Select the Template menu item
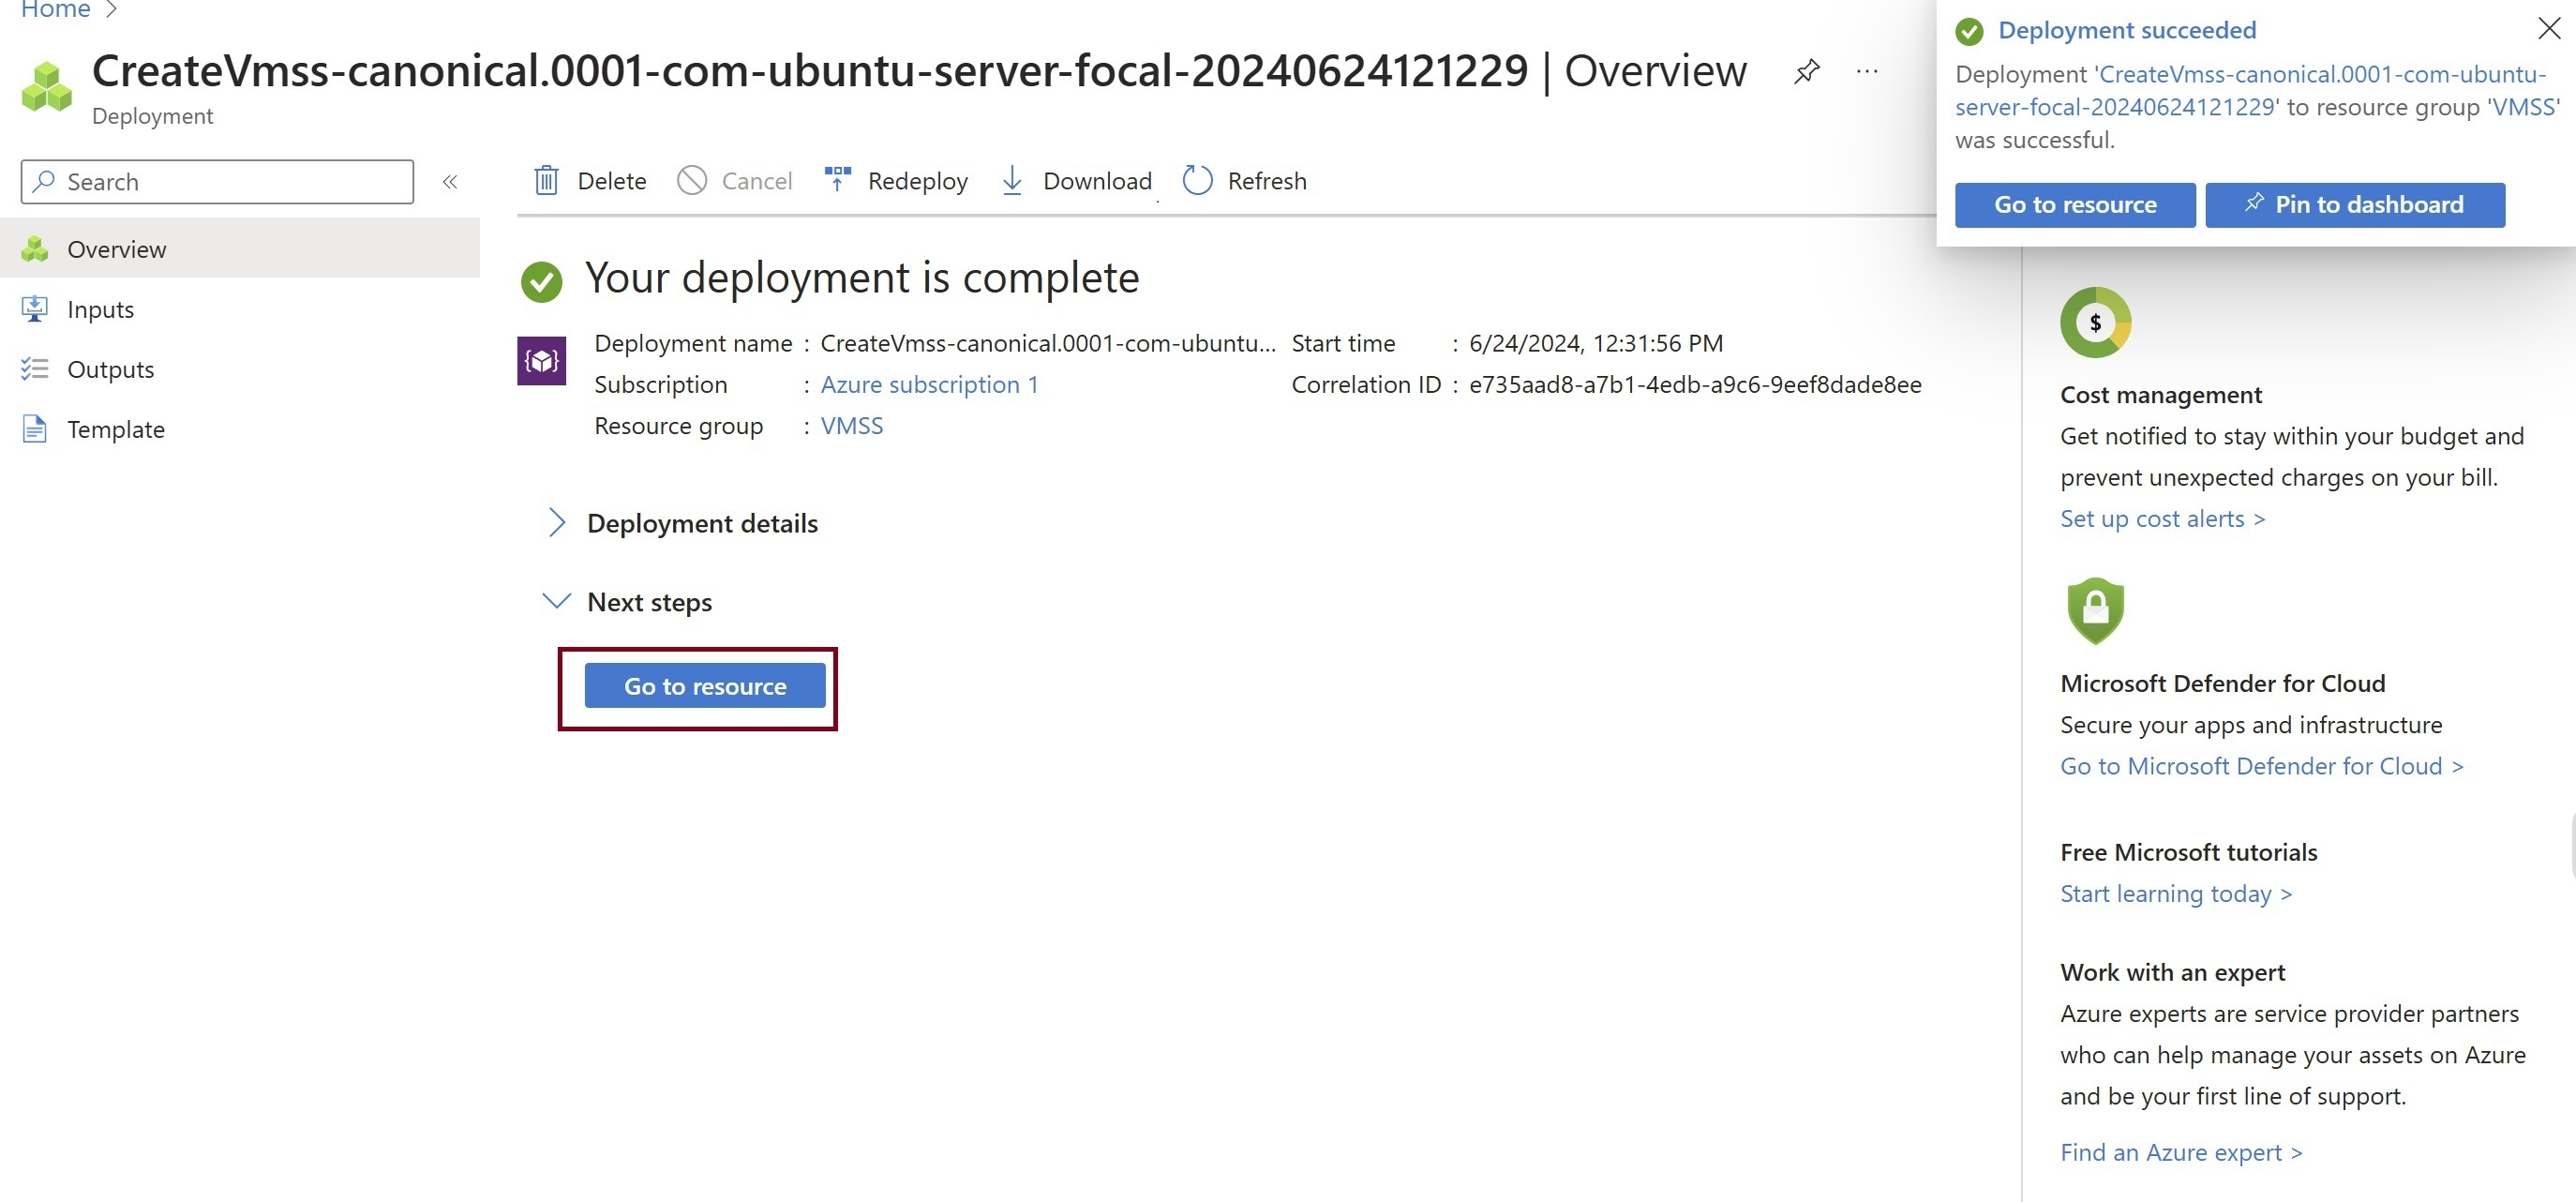Image resolution: width=2576 pixels, height=1202 pixels. point(115,430)
